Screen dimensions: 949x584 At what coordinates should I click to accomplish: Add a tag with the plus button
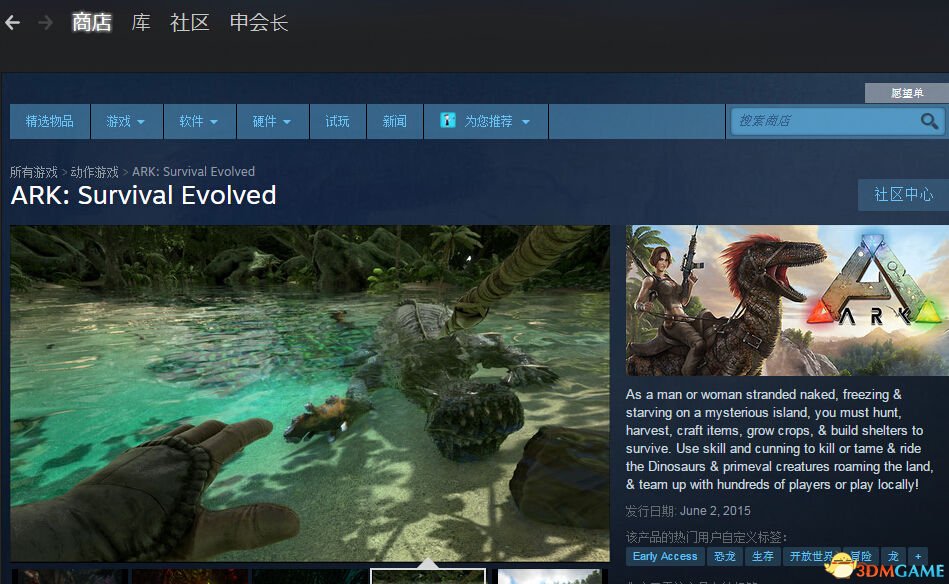pyautogui.click(x=918, y=556)
